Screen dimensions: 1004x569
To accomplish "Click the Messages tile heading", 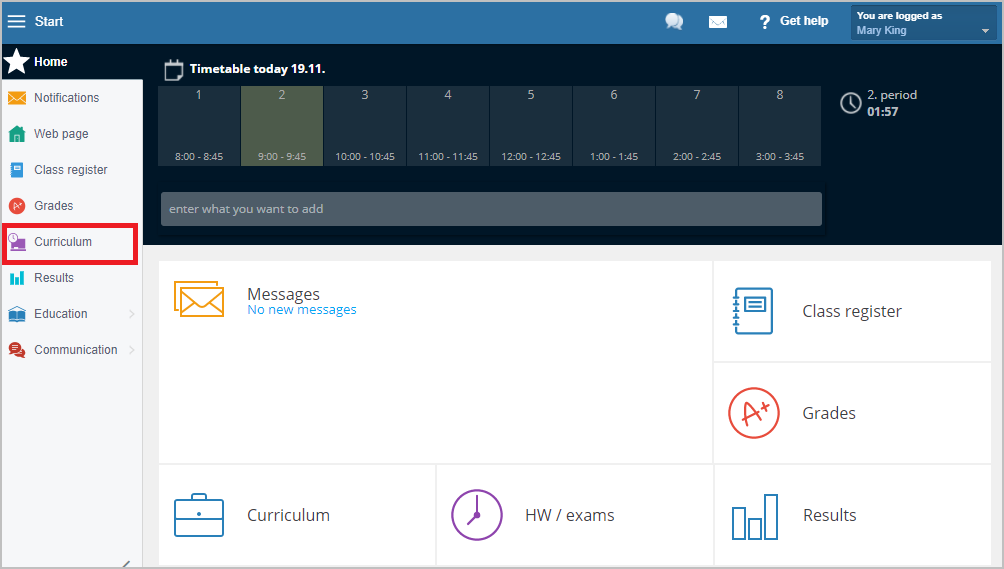I will pos(283,294).
